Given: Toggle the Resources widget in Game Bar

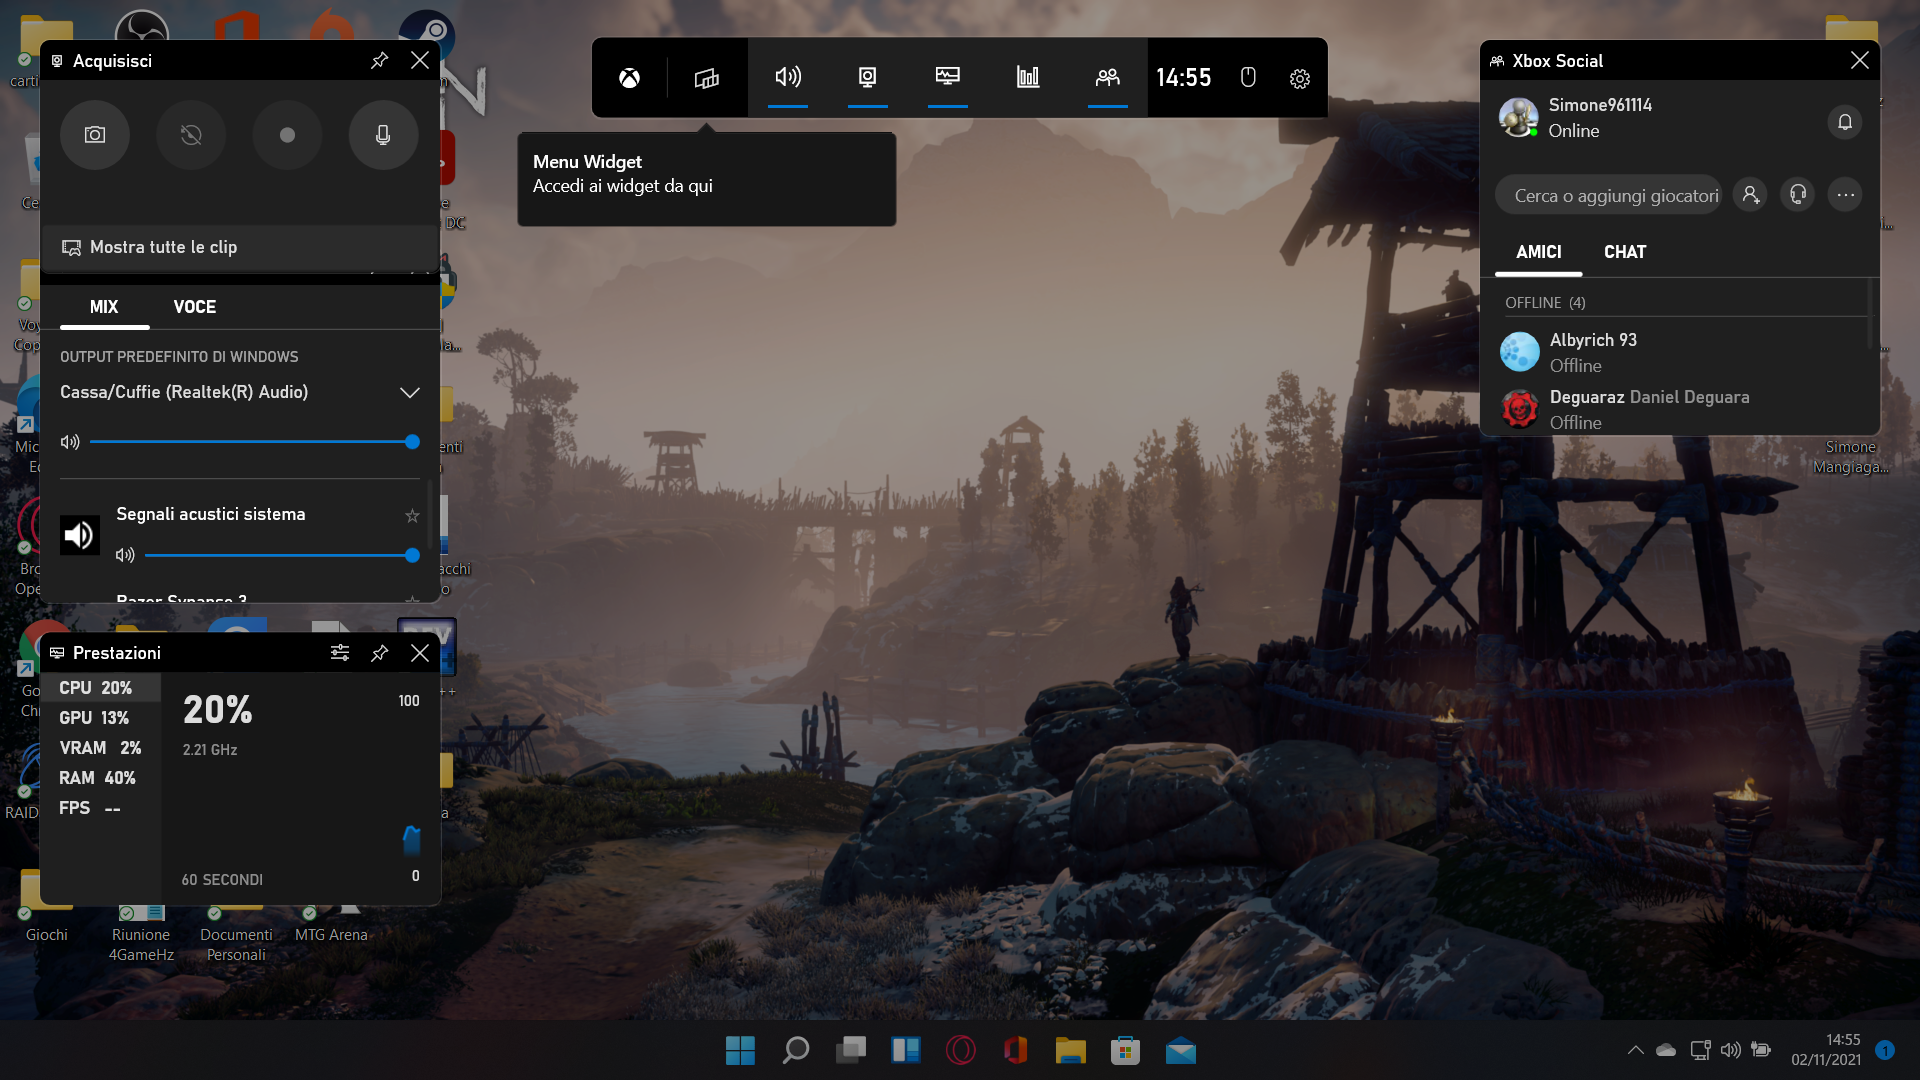Looking at the screenshot, I should 1027,77.
